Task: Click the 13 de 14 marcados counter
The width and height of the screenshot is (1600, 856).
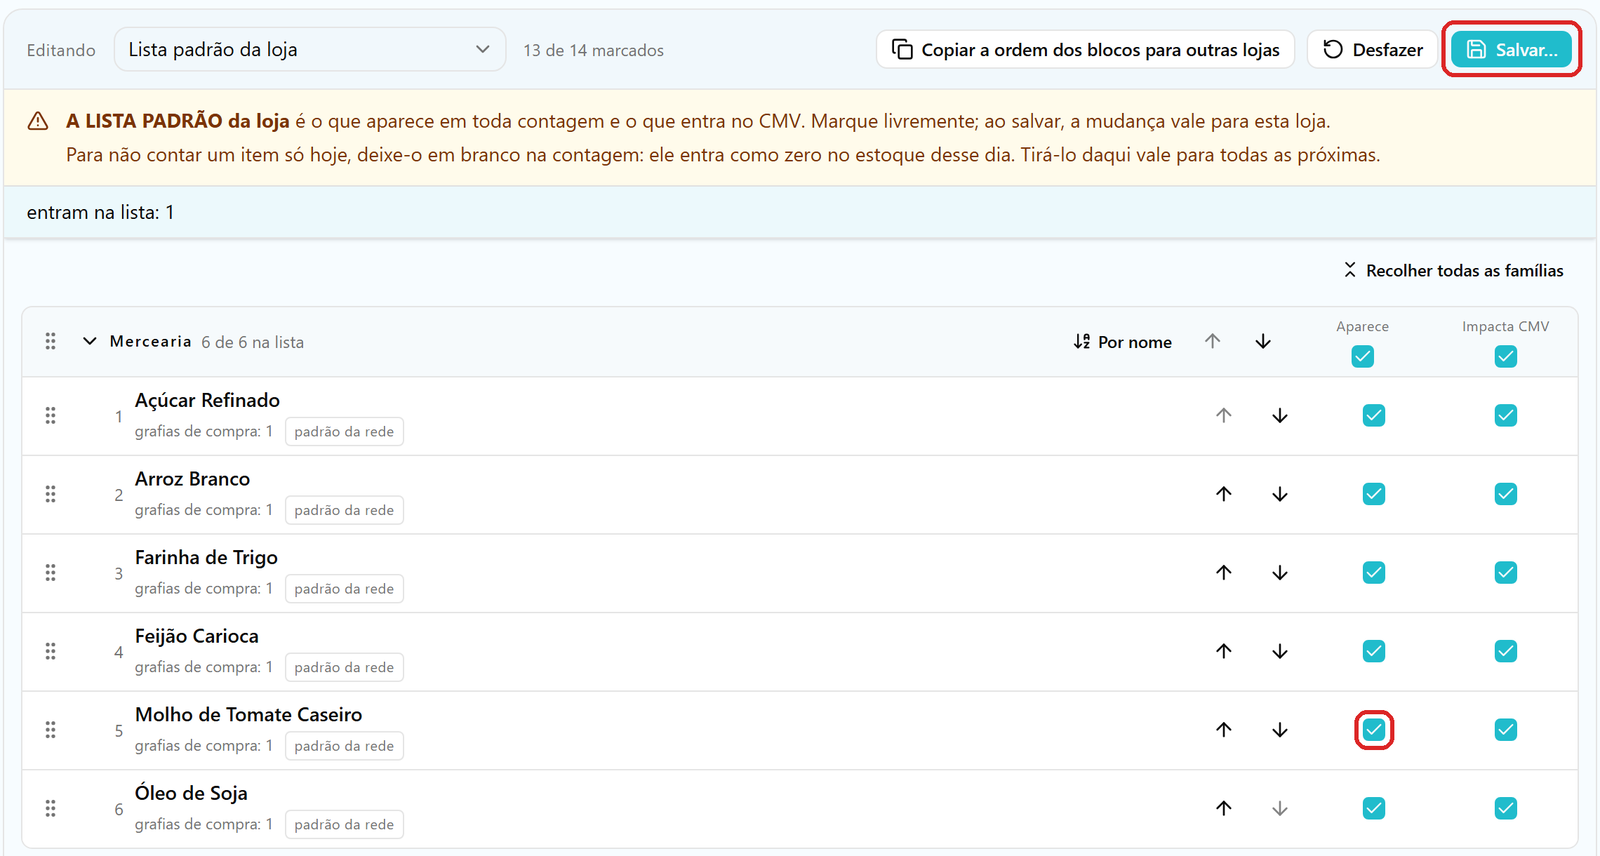Action: tap(594, 50)
